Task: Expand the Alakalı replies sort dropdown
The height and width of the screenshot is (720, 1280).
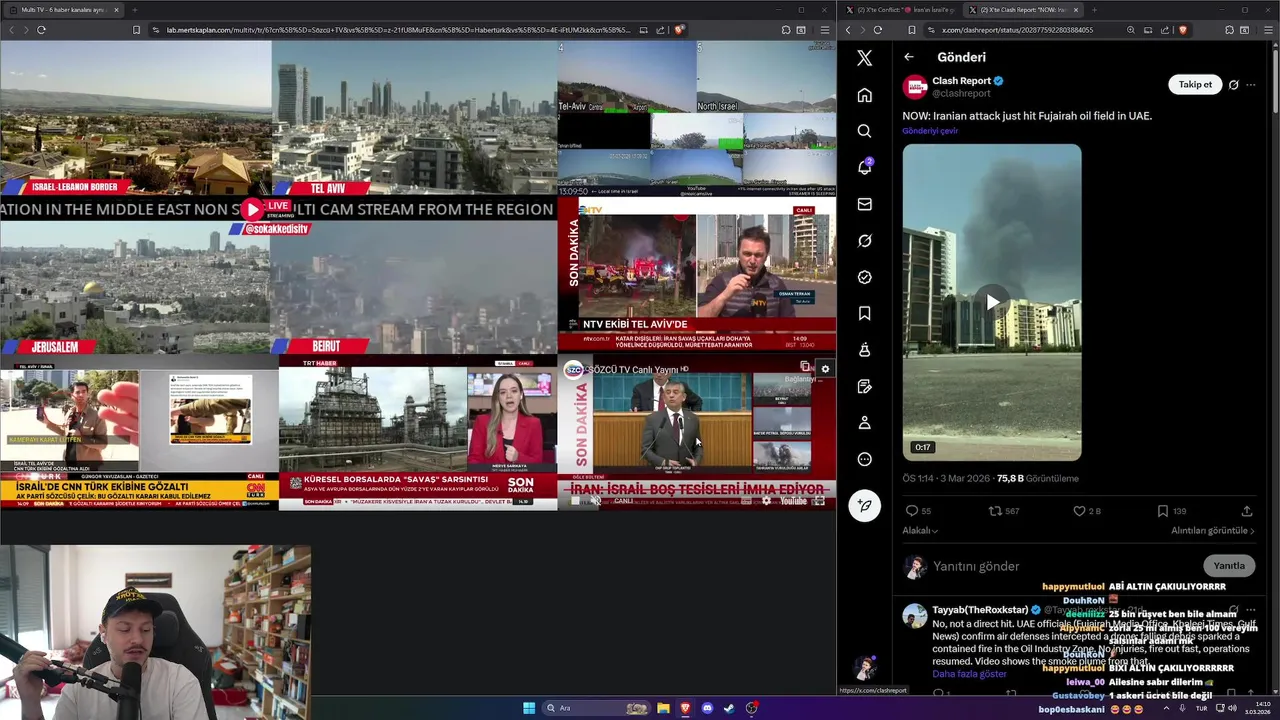Action: [920, 531]
